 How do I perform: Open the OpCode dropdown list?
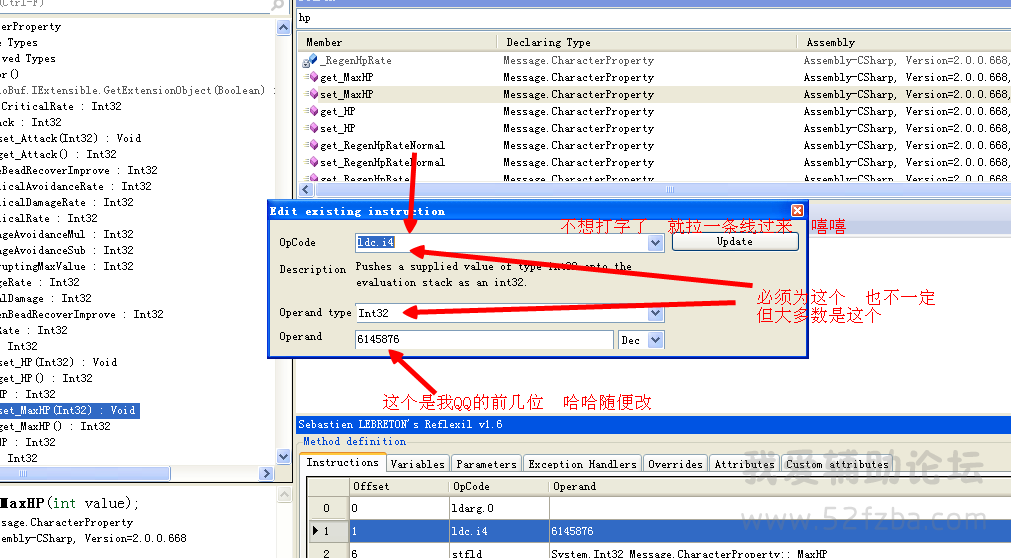tap(655, 243)
